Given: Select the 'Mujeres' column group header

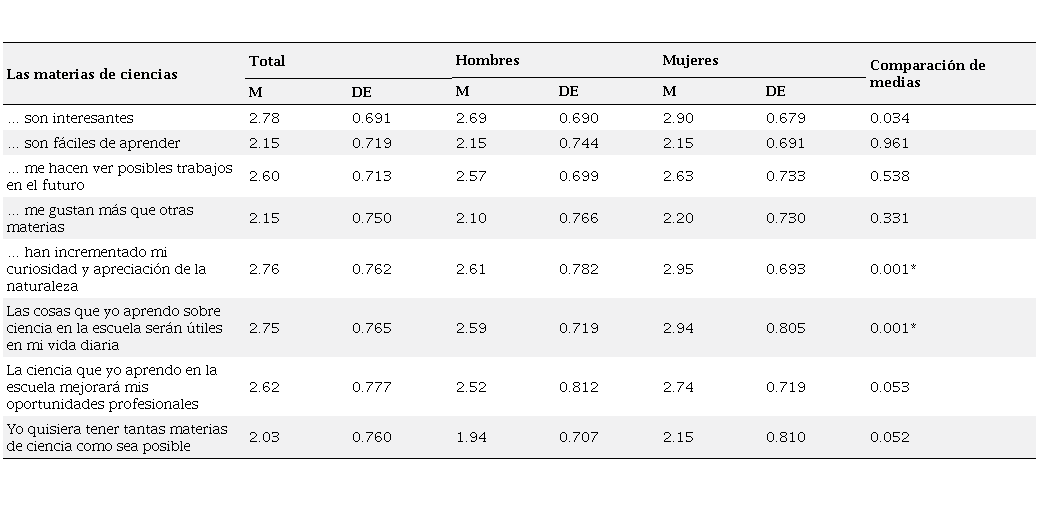Looking at the screenshot, I should point(690,60).
